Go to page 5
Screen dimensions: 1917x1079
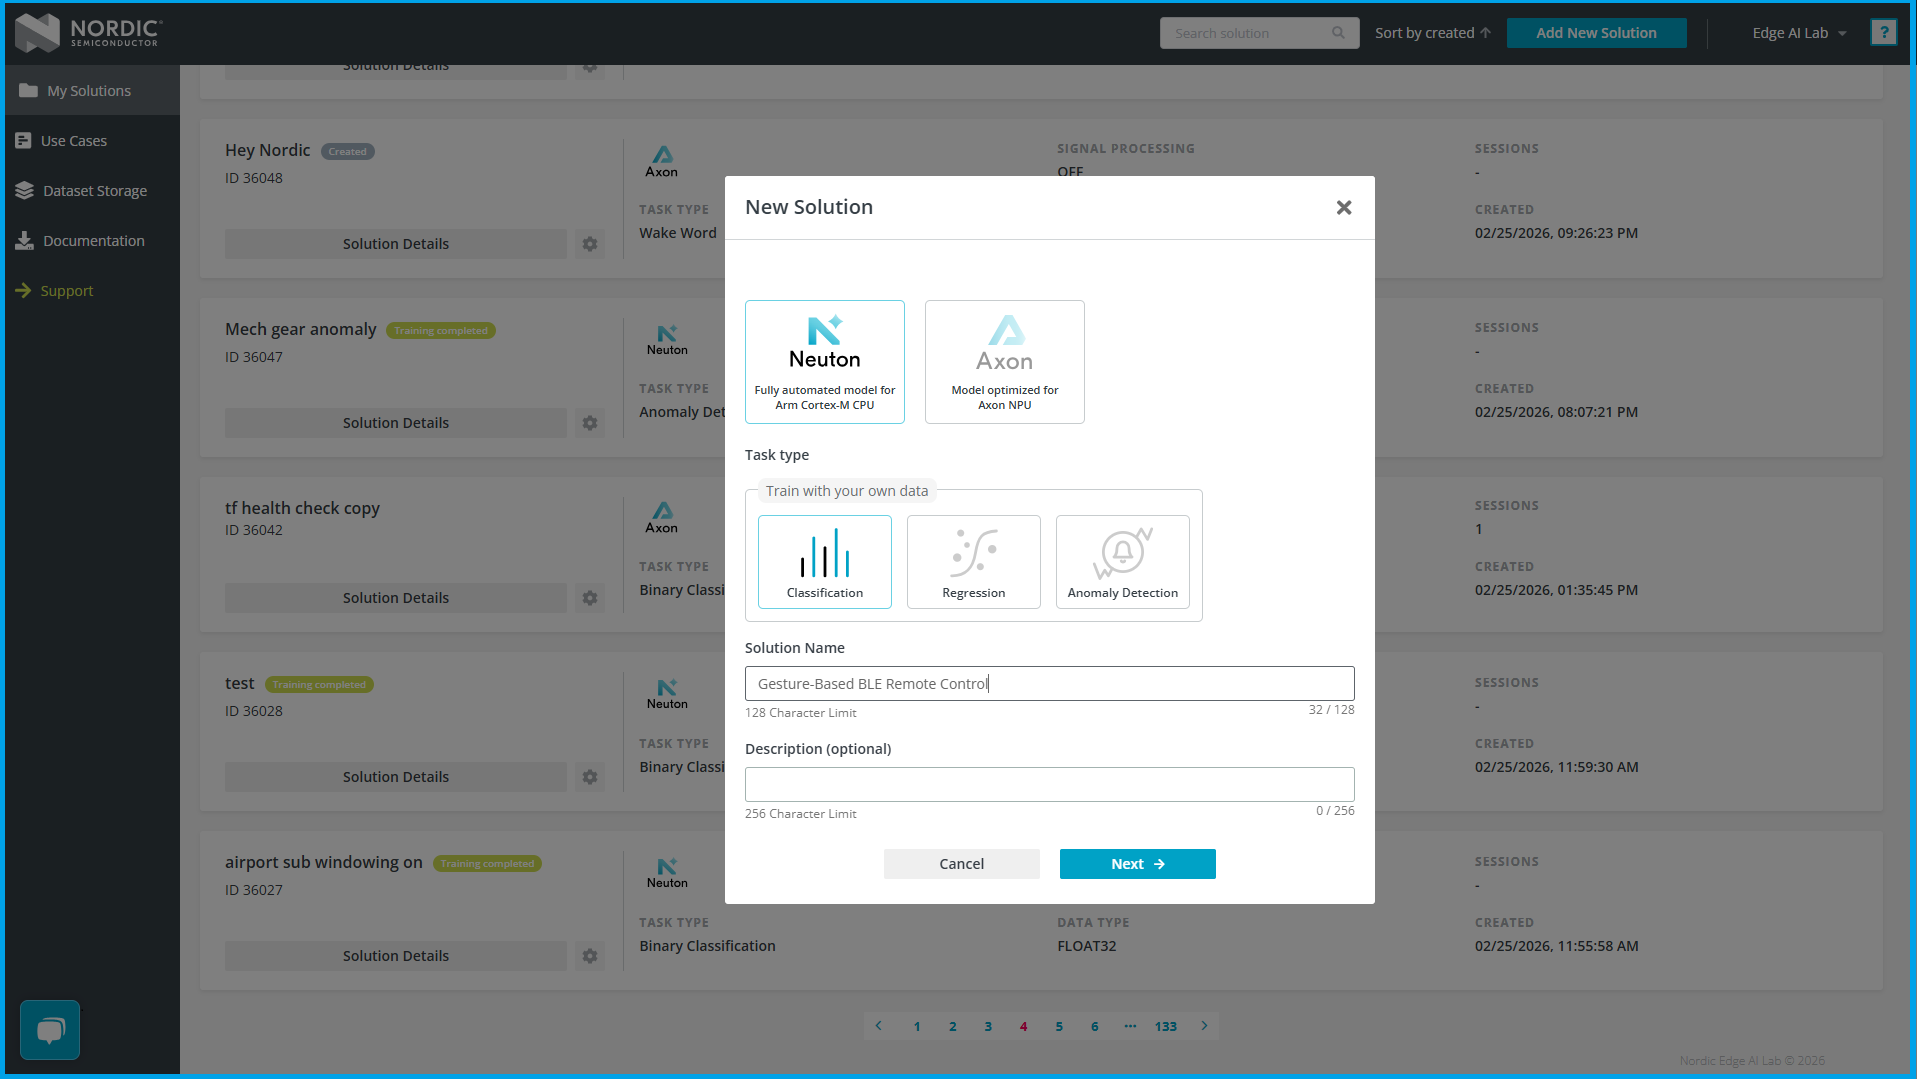(x=1059, y=1026)
